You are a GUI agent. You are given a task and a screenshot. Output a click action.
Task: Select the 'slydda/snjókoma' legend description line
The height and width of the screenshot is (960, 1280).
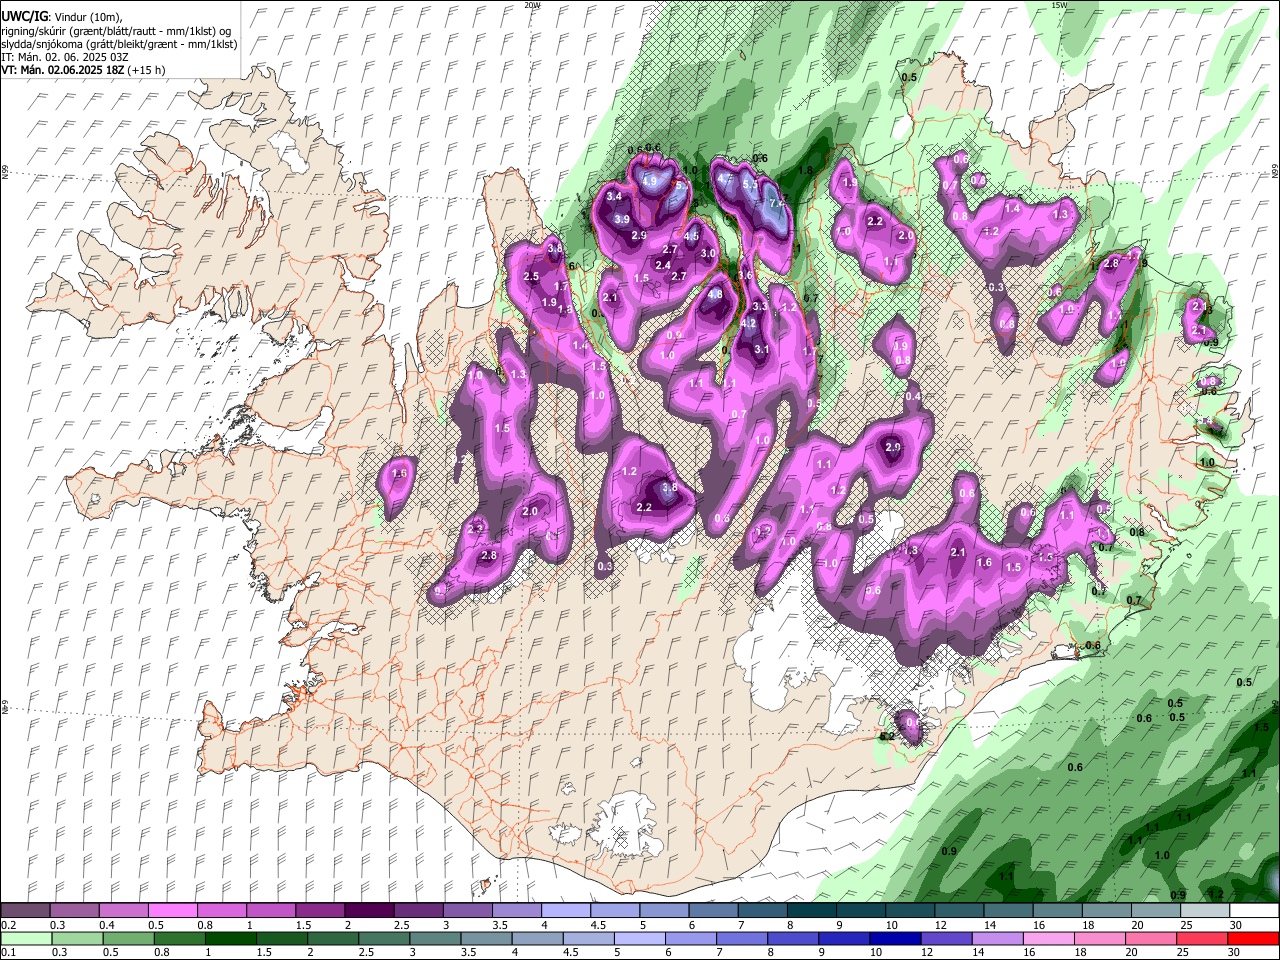click(x=119, y=44)
